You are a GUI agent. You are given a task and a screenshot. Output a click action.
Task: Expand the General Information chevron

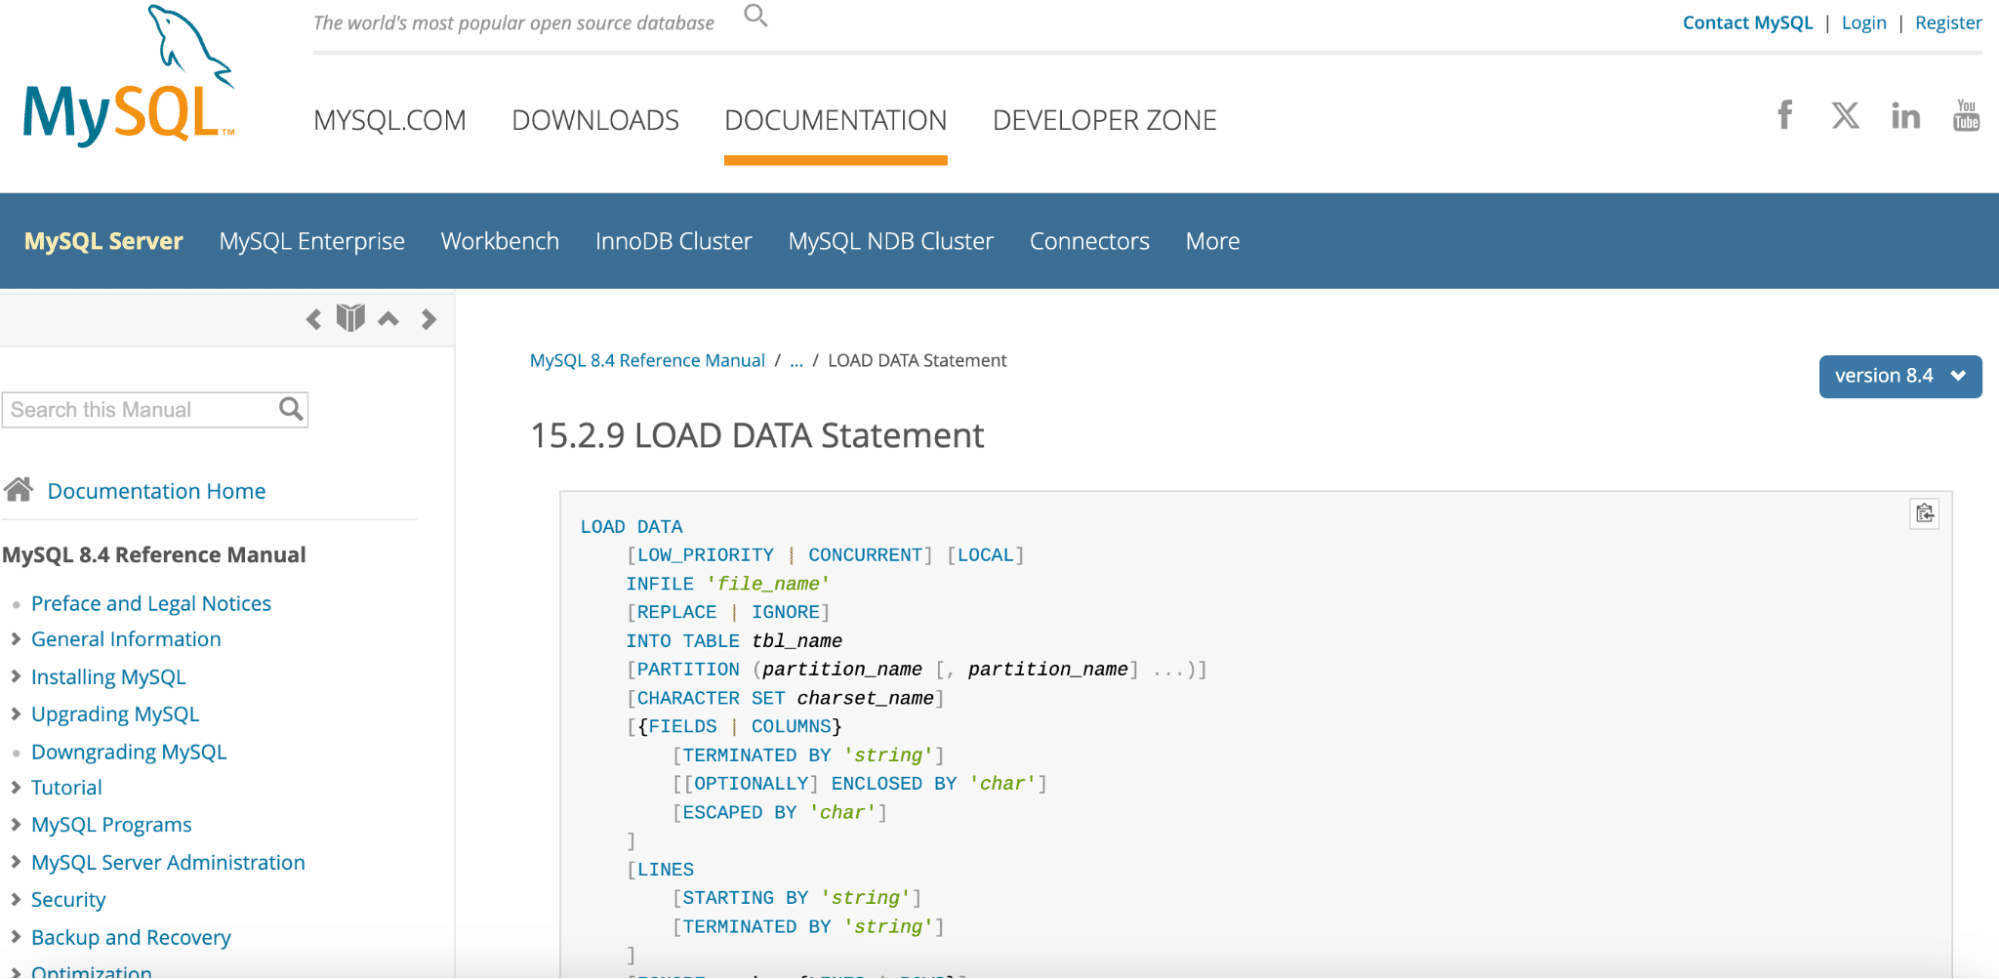(16, 639)
